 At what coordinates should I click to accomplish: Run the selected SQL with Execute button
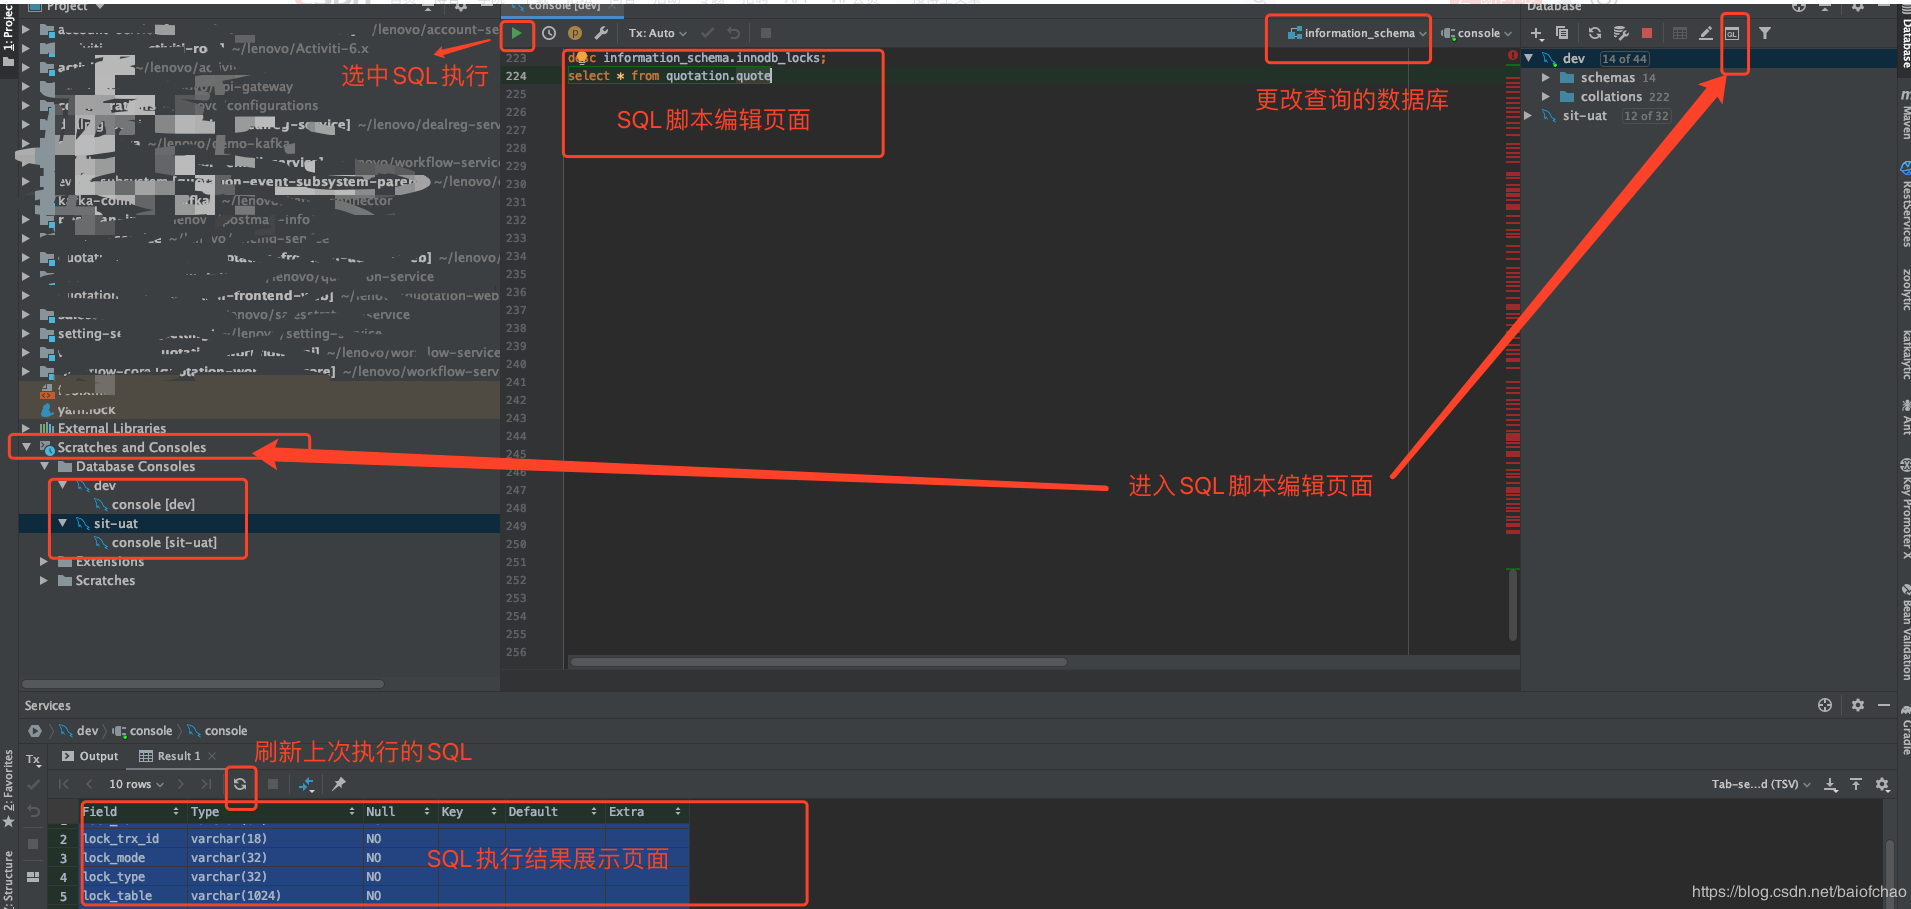click(x=516, y=33)
